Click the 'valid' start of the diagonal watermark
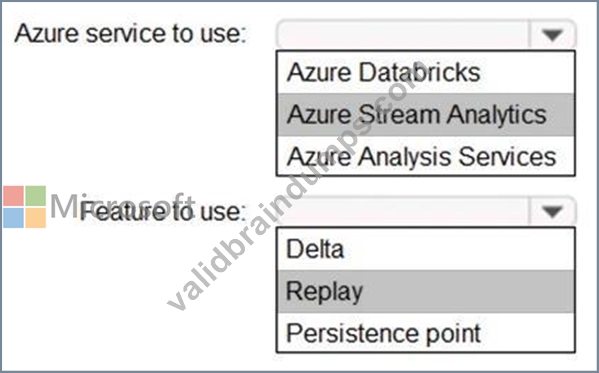 point(193,281)
